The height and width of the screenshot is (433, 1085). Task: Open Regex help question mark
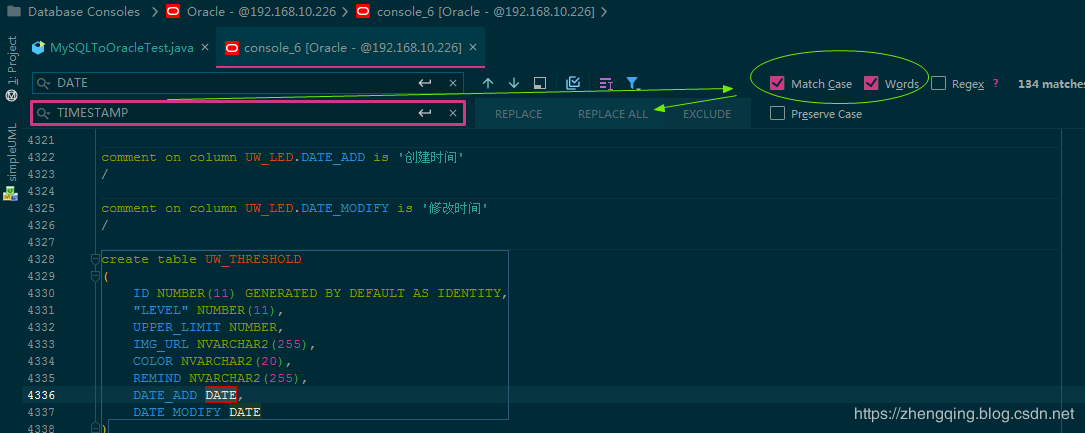pos(995,84)
